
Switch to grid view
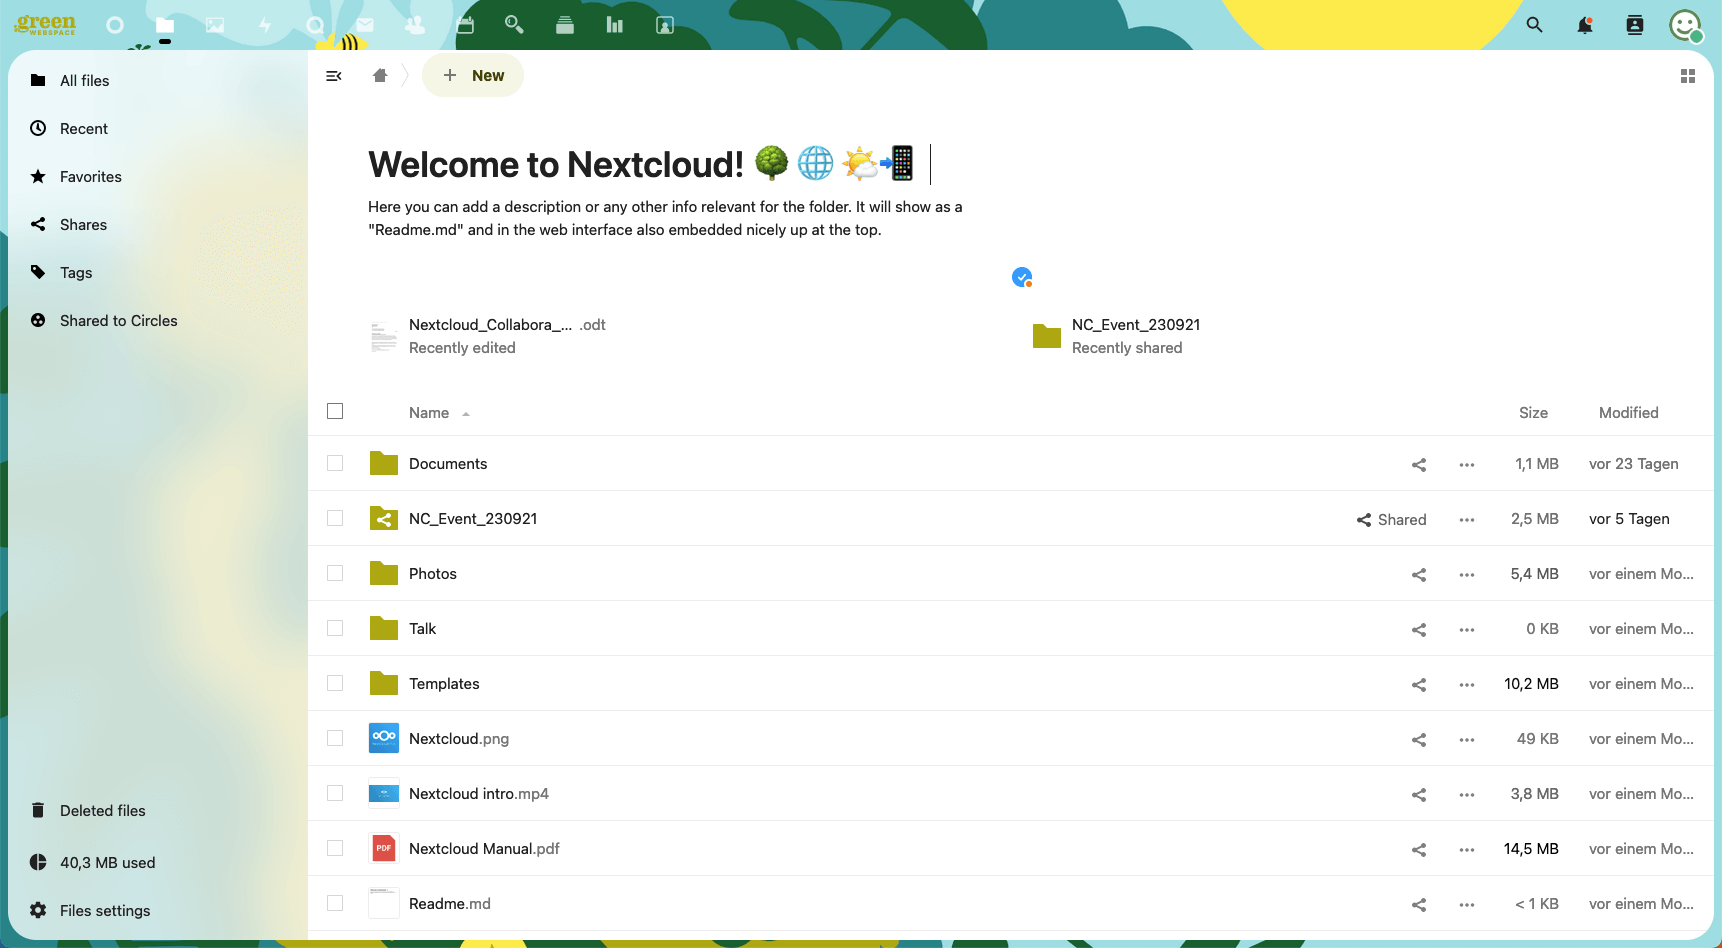(x=1688, y=76)
